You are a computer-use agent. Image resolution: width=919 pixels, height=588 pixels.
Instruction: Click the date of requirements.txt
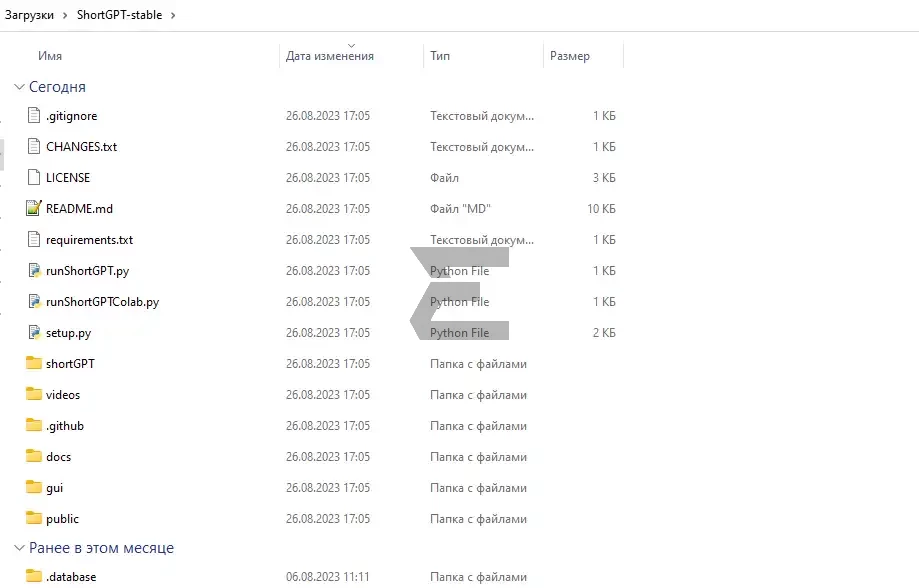click(328, 240)
